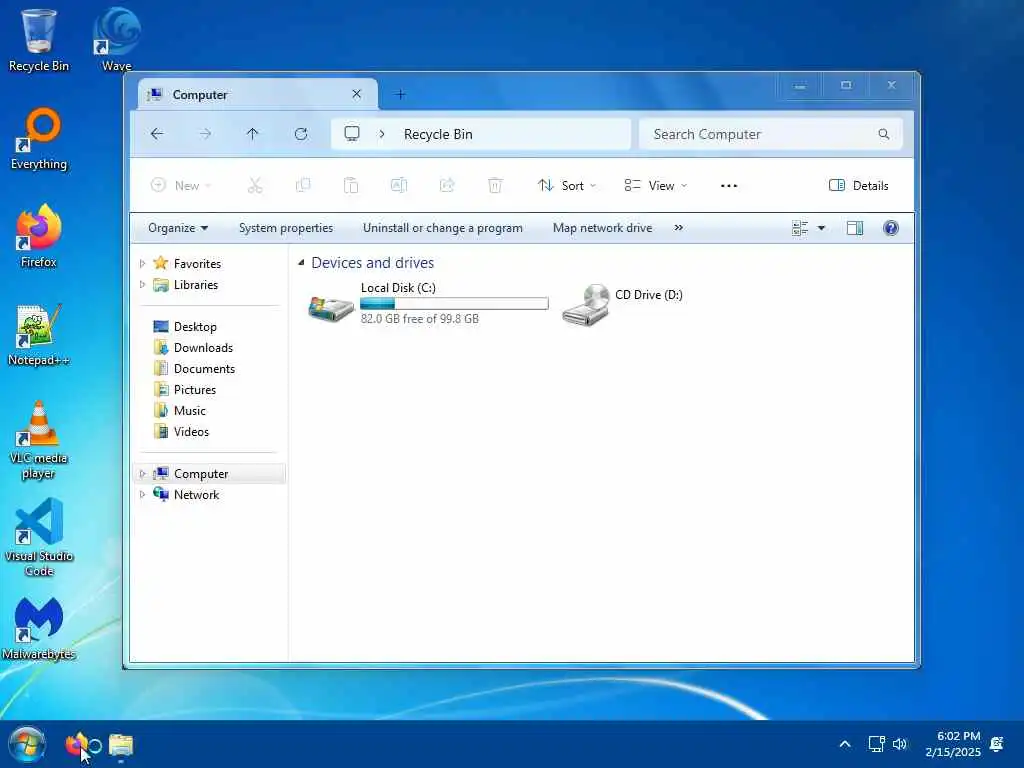Go up one folder level
This screenshot has height=768, width=1024.
tap(253, 134)
